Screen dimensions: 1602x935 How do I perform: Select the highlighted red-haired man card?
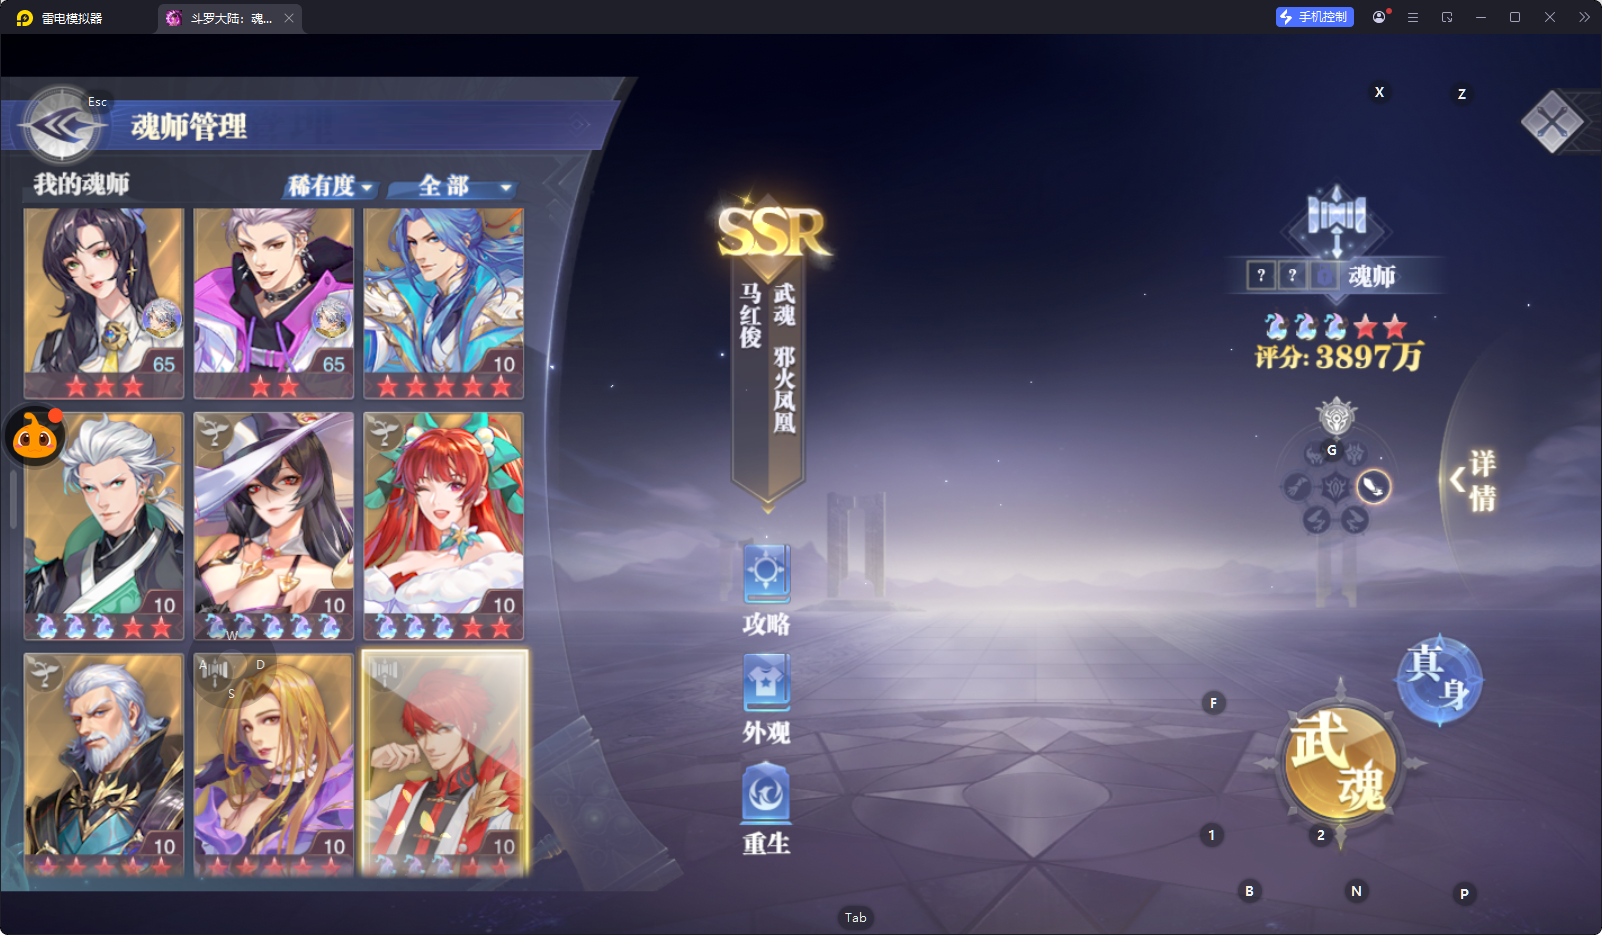click(444, 765)
